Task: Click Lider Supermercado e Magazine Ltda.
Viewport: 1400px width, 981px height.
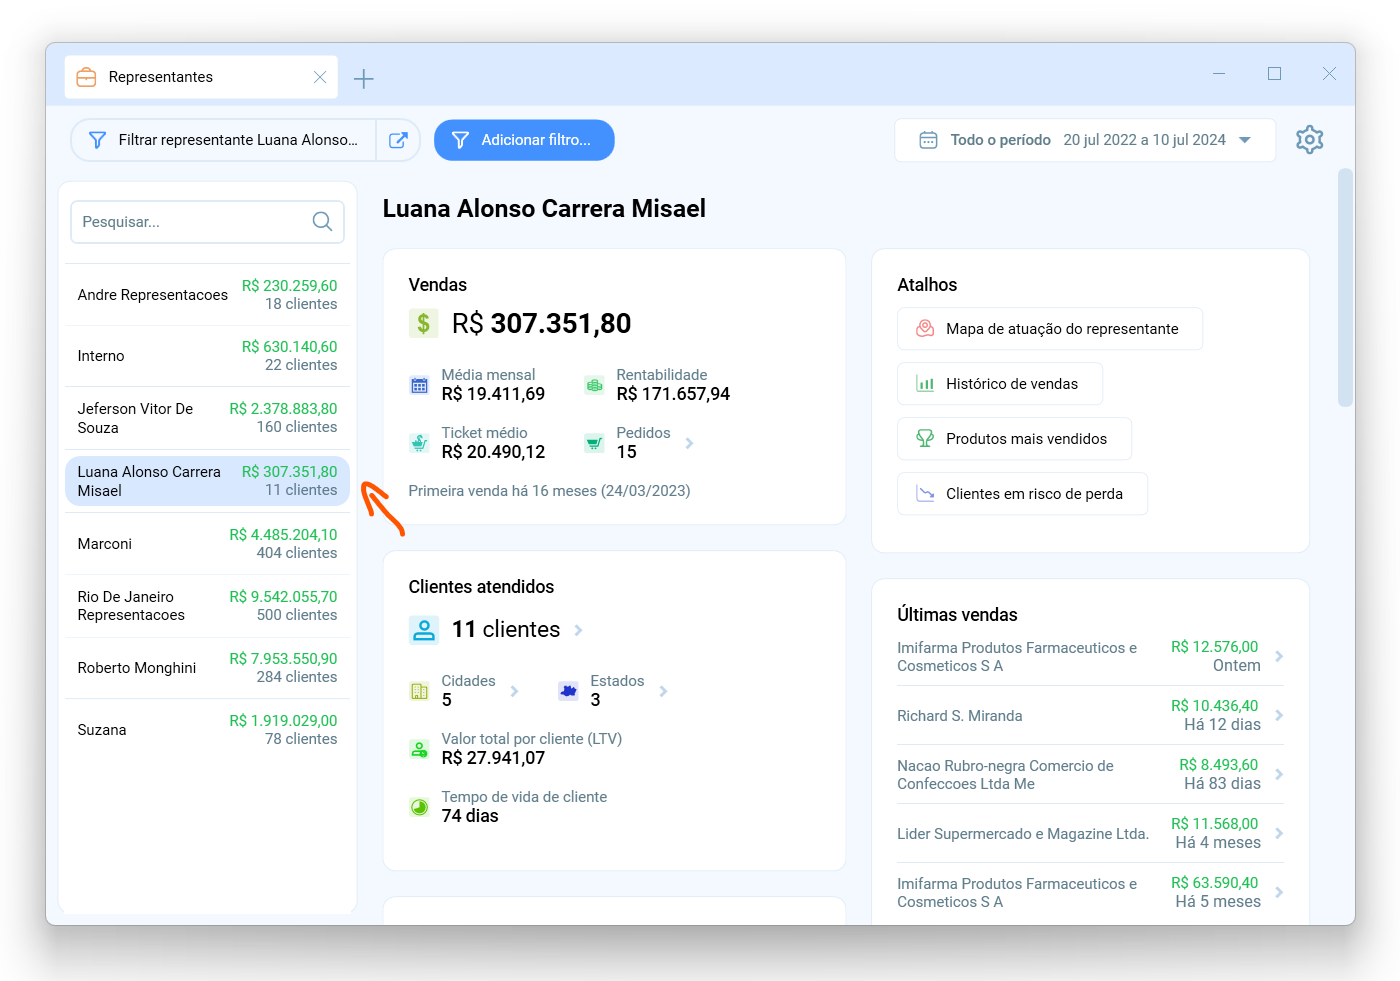Action: pos(1023,834)
